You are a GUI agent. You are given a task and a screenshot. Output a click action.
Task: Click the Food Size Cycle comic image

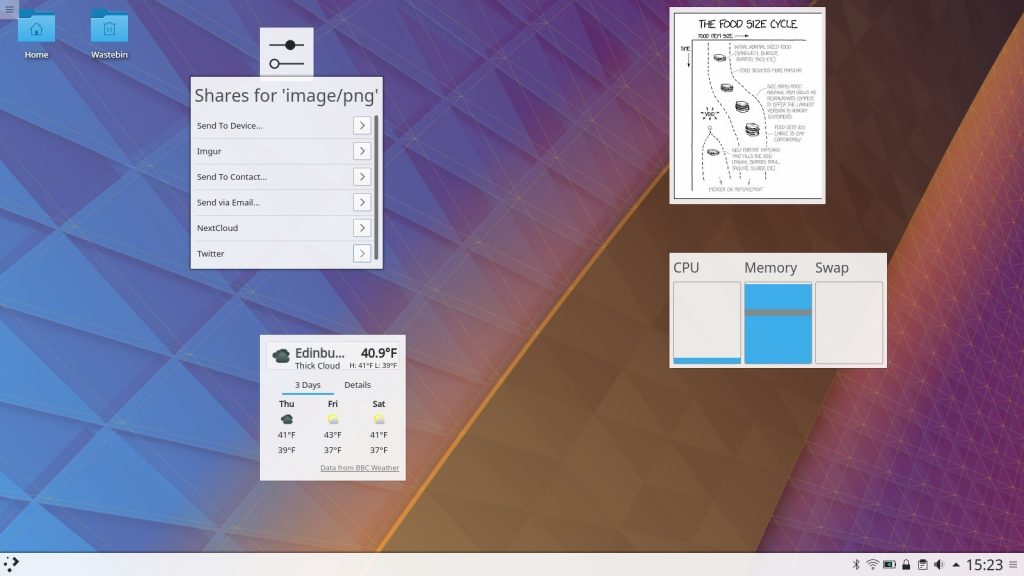747,105
